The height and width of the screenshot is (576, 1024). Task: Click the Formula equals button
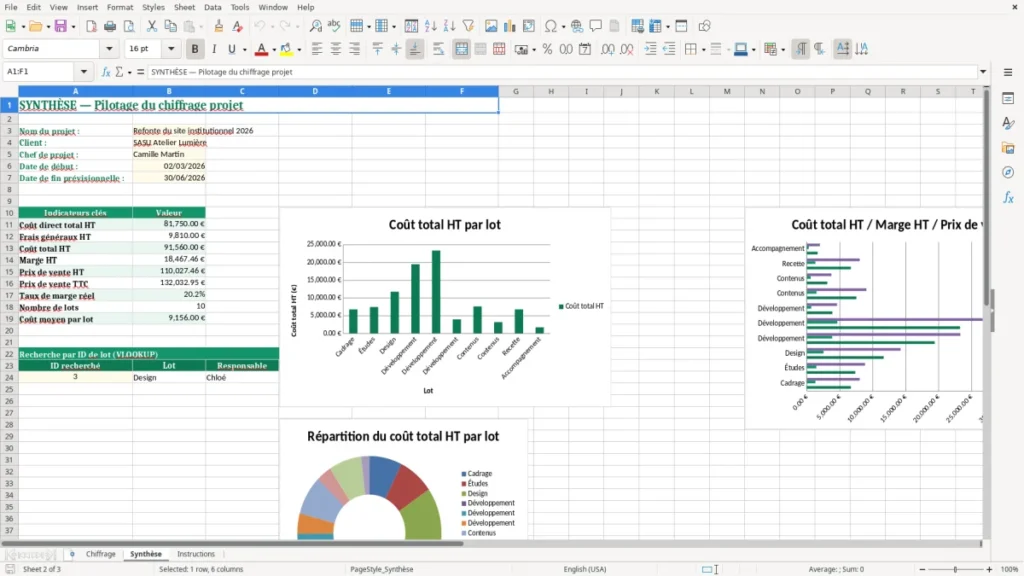tap(140, 72)
